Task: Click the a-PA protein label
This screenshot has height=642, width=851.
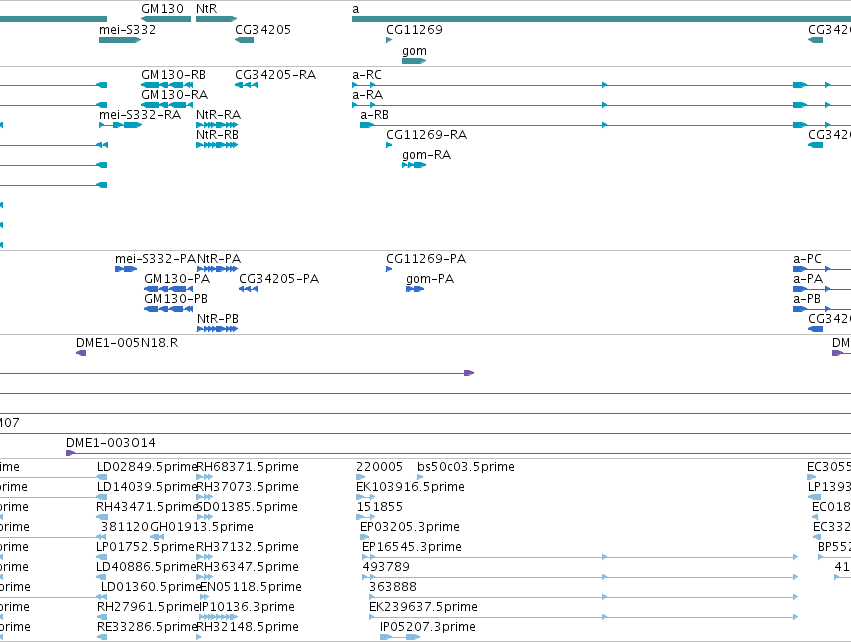Action: point(808,278)
